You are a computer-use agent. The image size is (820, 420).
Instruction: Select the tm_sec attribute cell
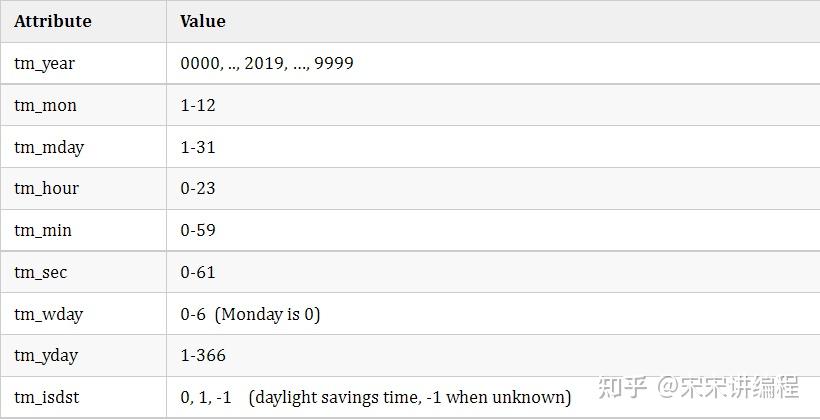point(41,272)
